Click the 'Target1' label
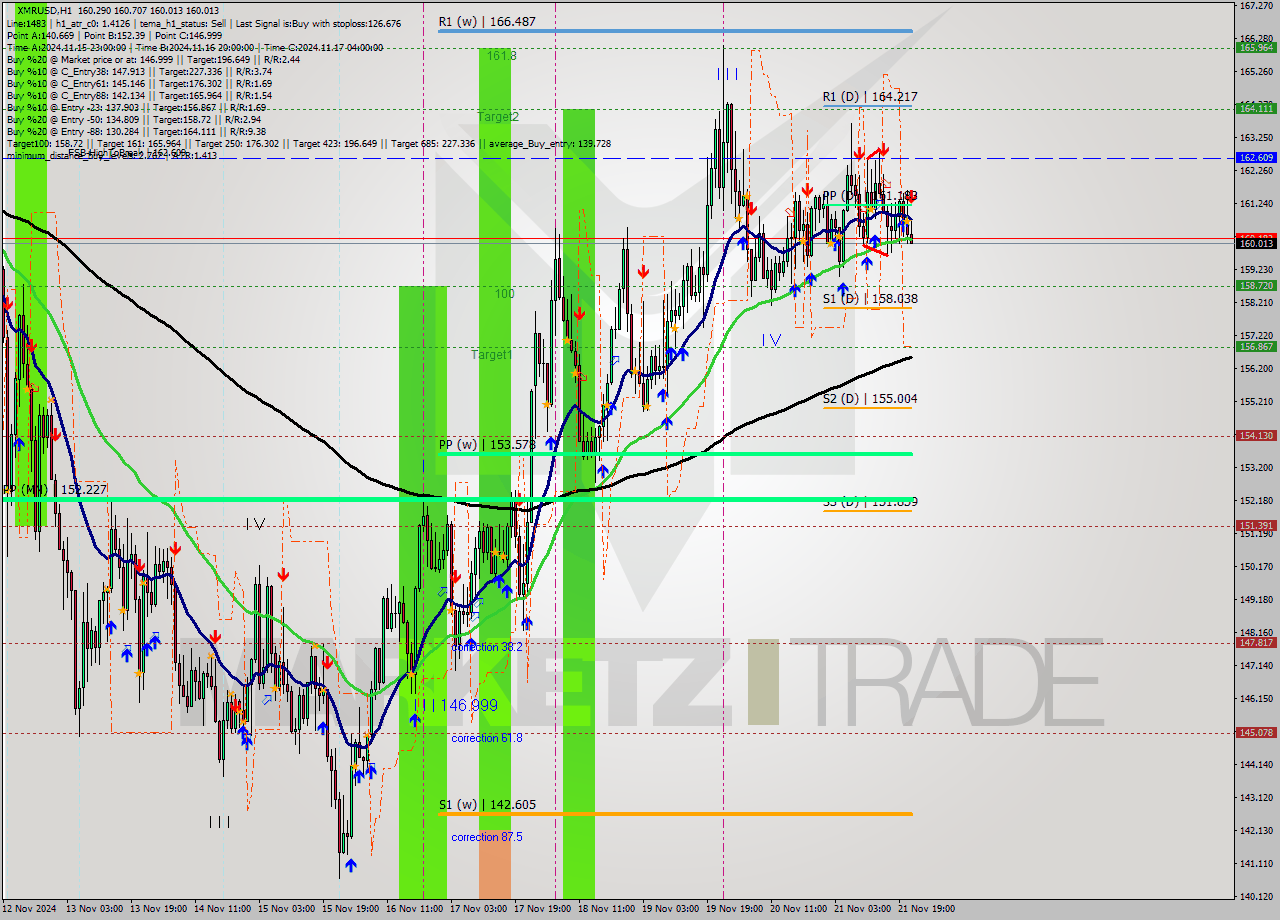This screenshot has width=1280, height=920. (x=491, y=355)
